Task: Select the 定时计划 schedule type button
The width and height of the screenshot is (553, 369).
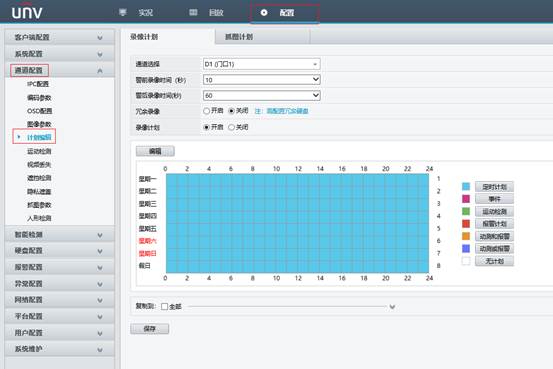Action: click(x=494, y=187)
